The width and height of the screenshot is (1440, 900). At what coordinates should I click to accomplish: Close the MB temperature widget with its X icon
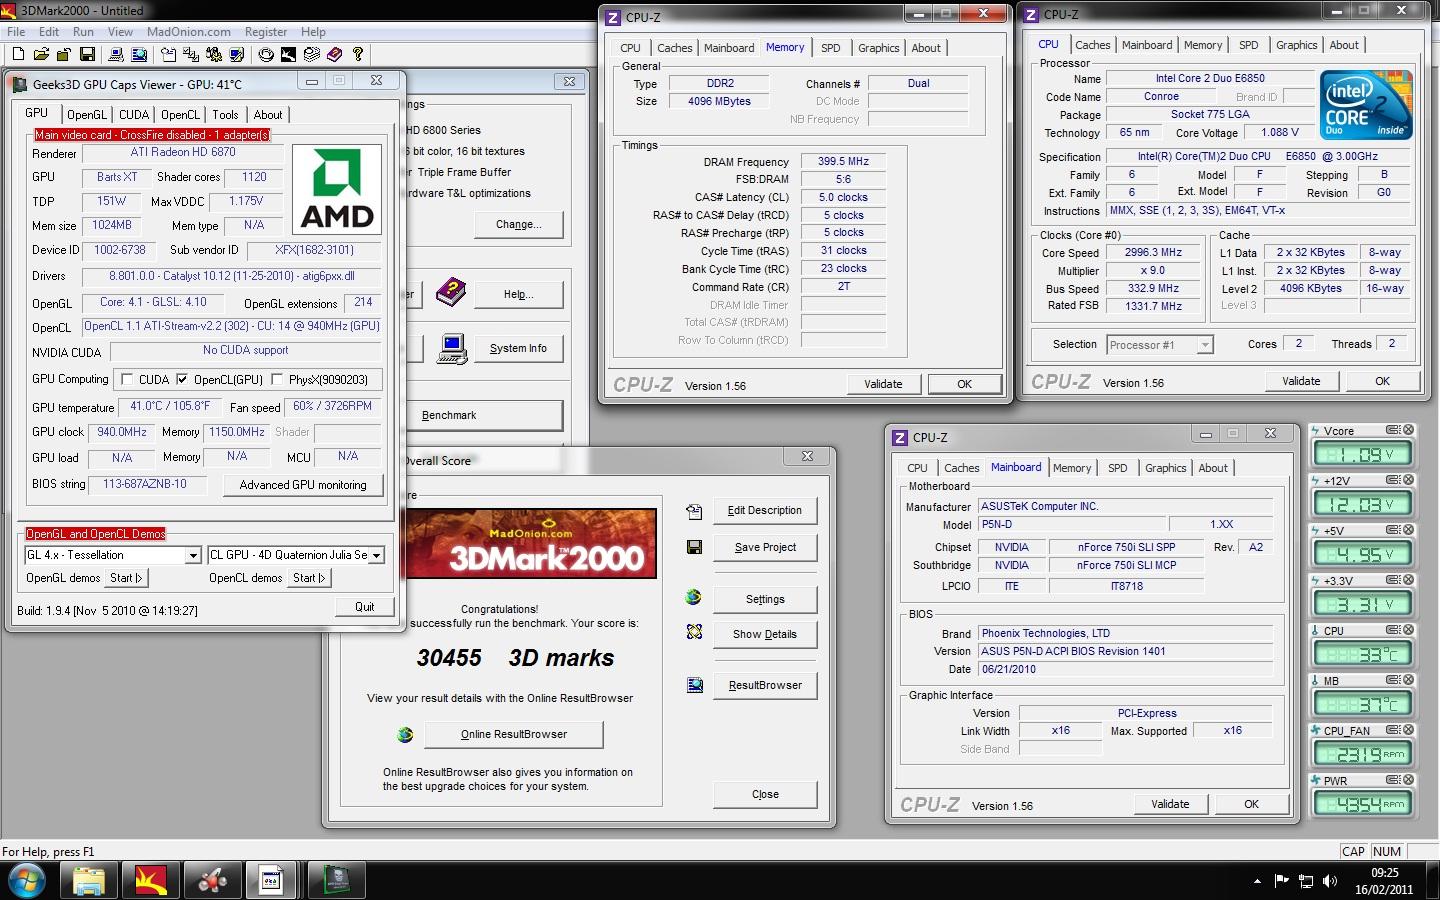pos(1408,680)
